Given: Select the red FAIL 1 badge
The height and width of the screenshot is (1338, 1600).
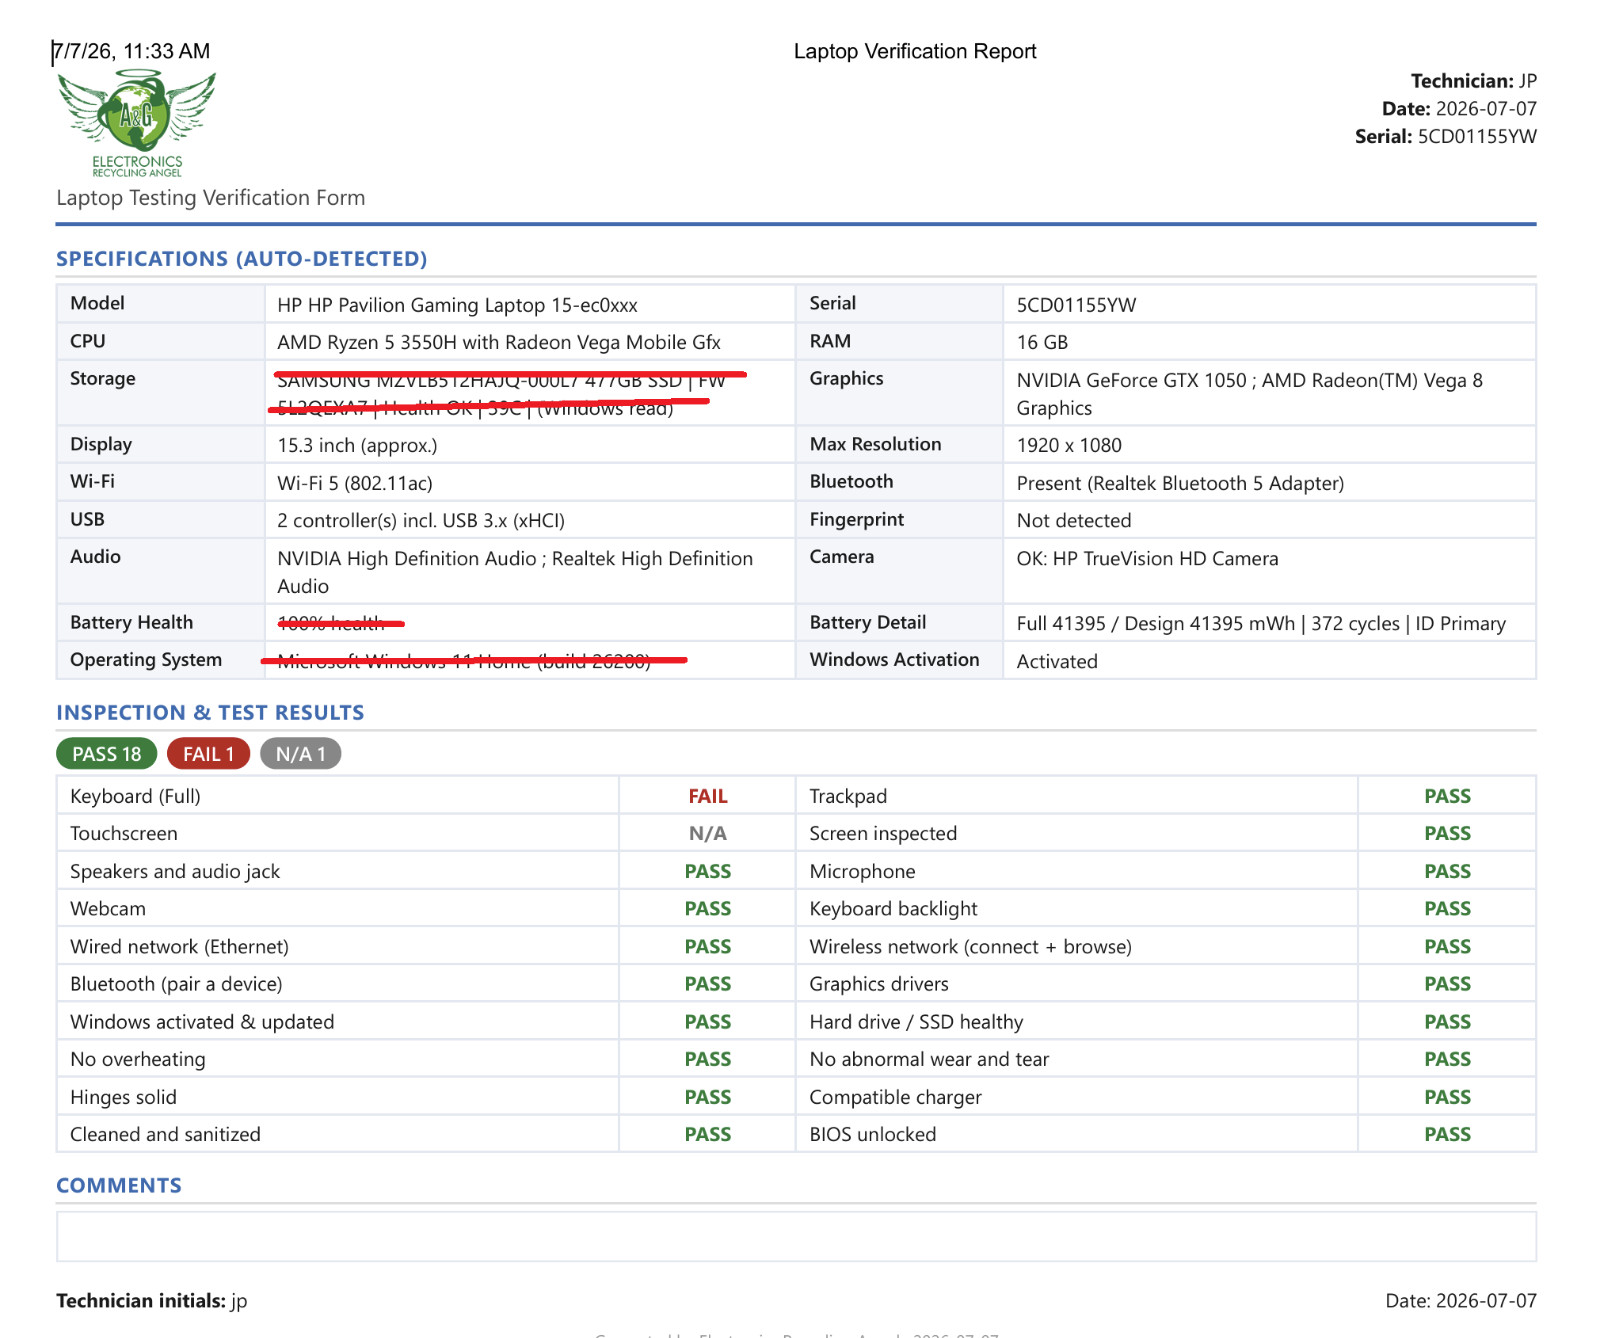Looking at the screenshot, I should (x=208, y=754).
